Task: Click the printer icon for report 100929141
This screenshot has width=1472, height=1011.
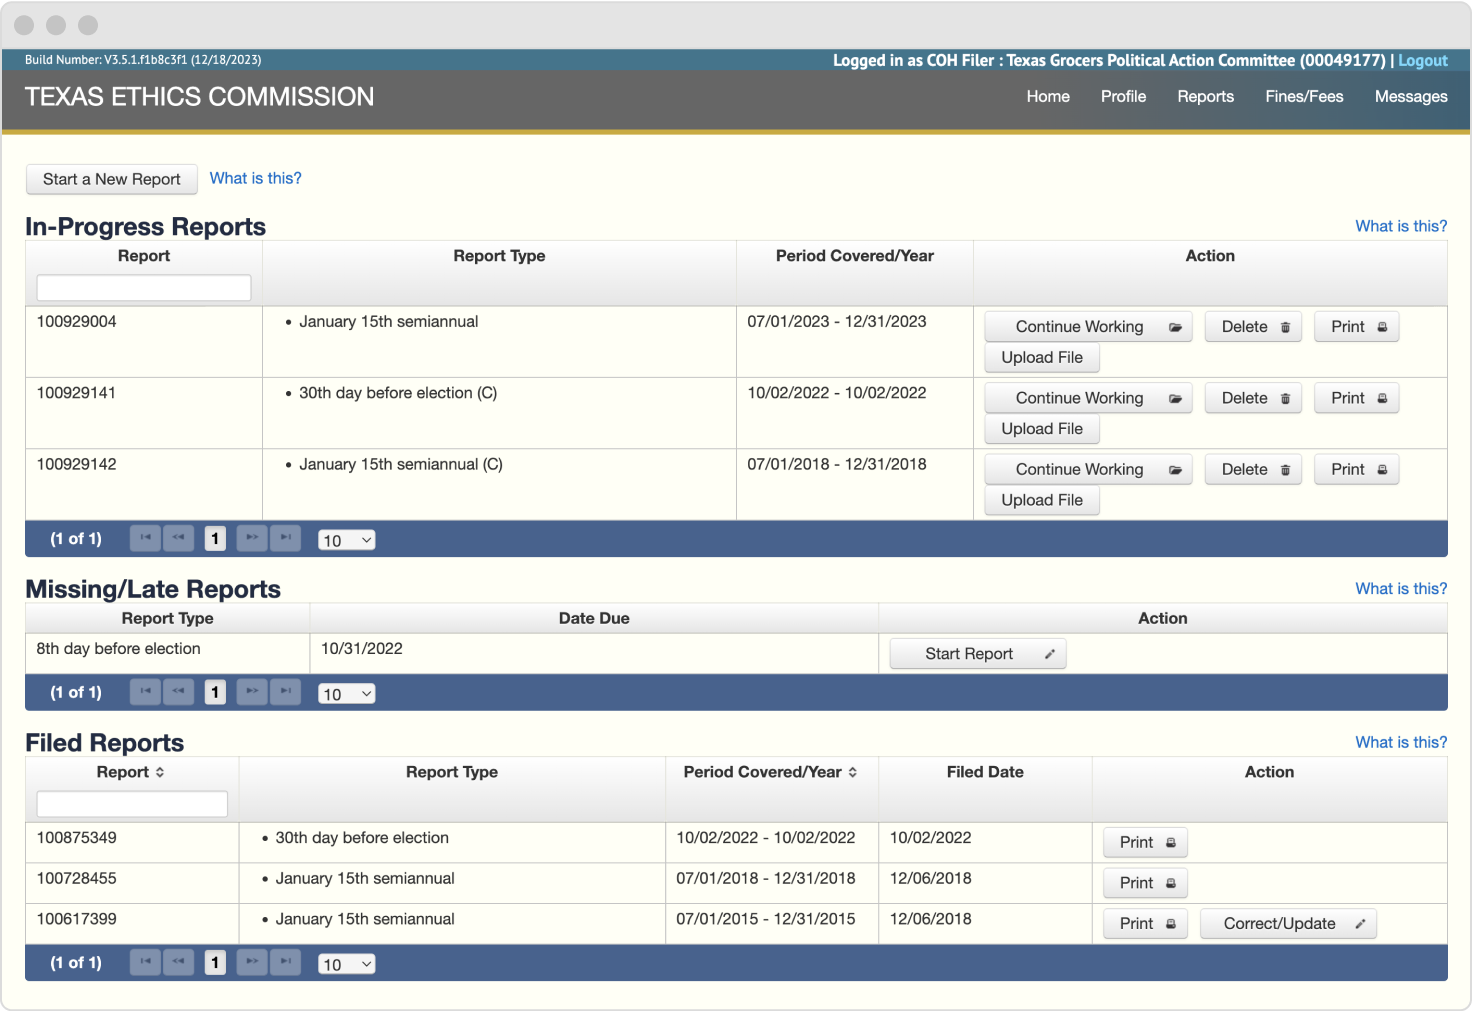Action: point(1383,397)
